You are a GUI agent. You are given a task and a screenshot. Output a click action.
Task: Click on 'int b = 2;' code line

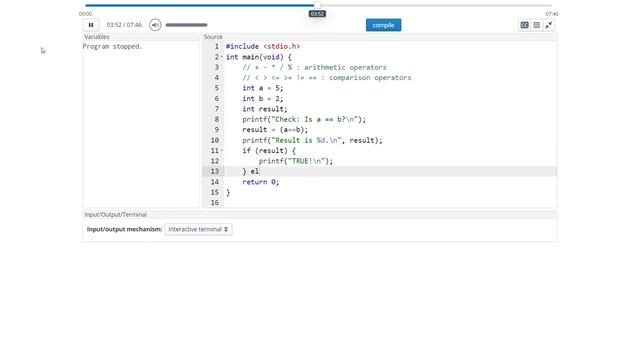pyautogui.click(x=262, y=99)
